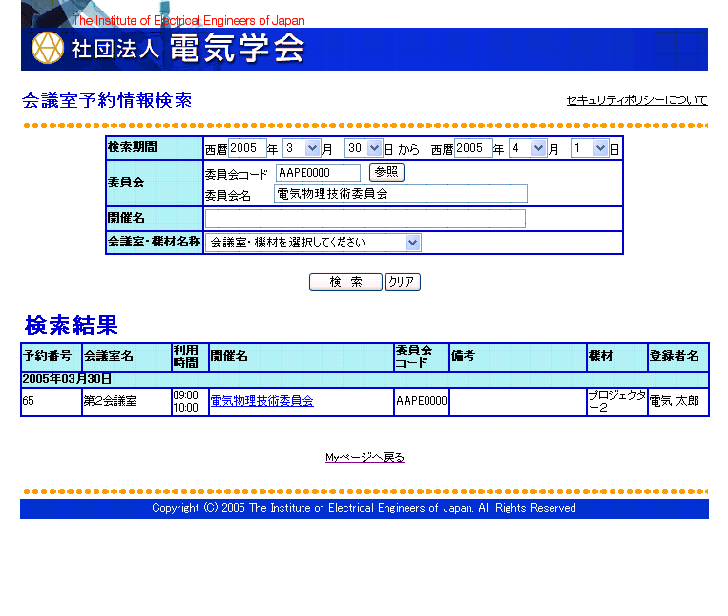Click the start year input field
Image resolution: width=728 pixels, height=616 pixels.
point(247,148)
